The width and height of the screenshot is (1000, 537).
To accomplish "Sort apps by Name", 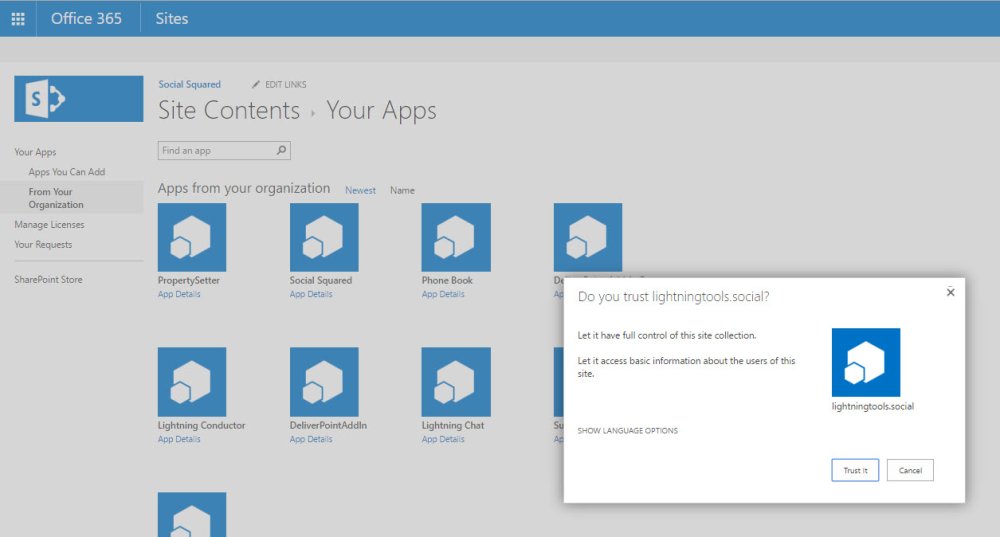I will coord(402,190).
